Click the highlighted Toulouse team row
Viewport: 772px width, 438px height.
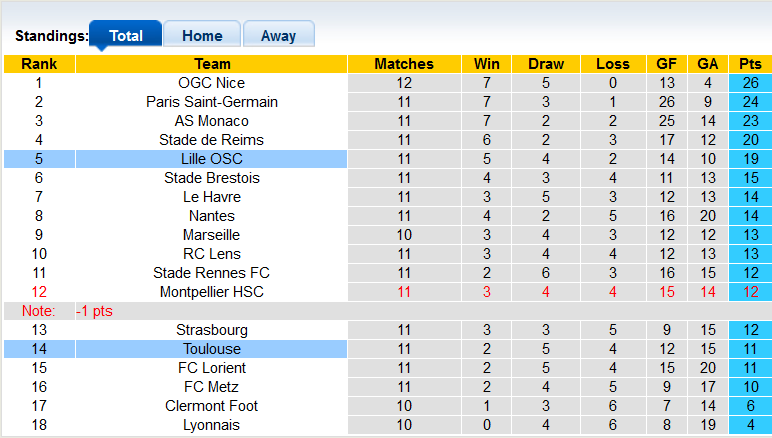[x=211, y=349]
